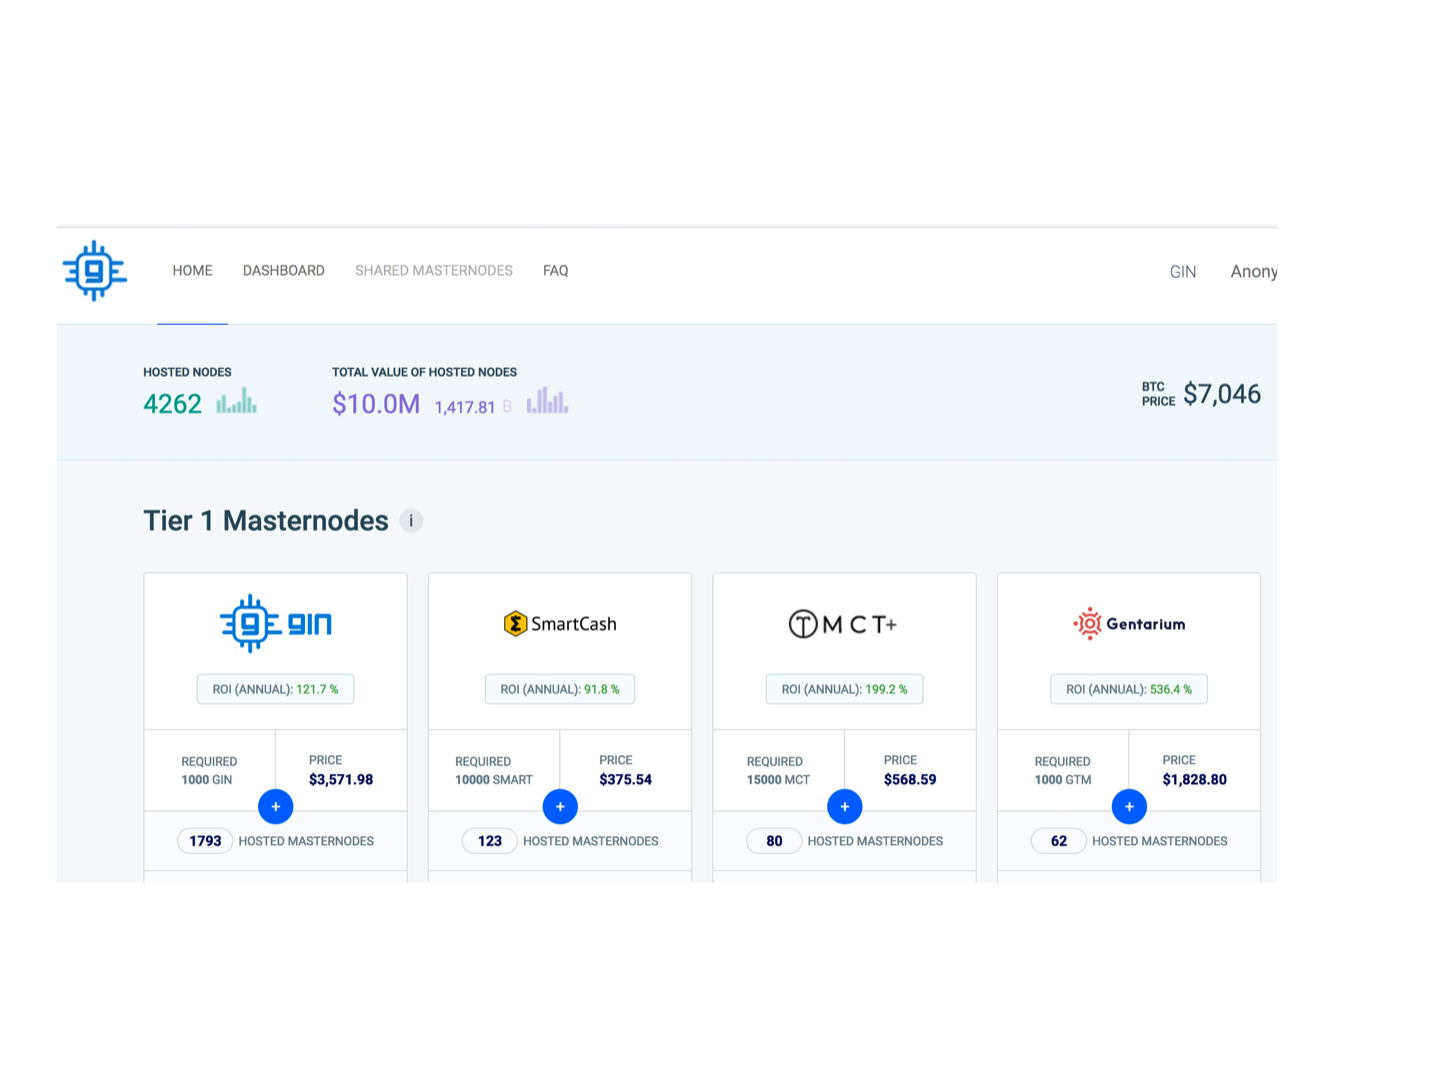Open the Anonymous user menu
The width and height of the screenshot is (1451, 1088).
coord(1254,272)
